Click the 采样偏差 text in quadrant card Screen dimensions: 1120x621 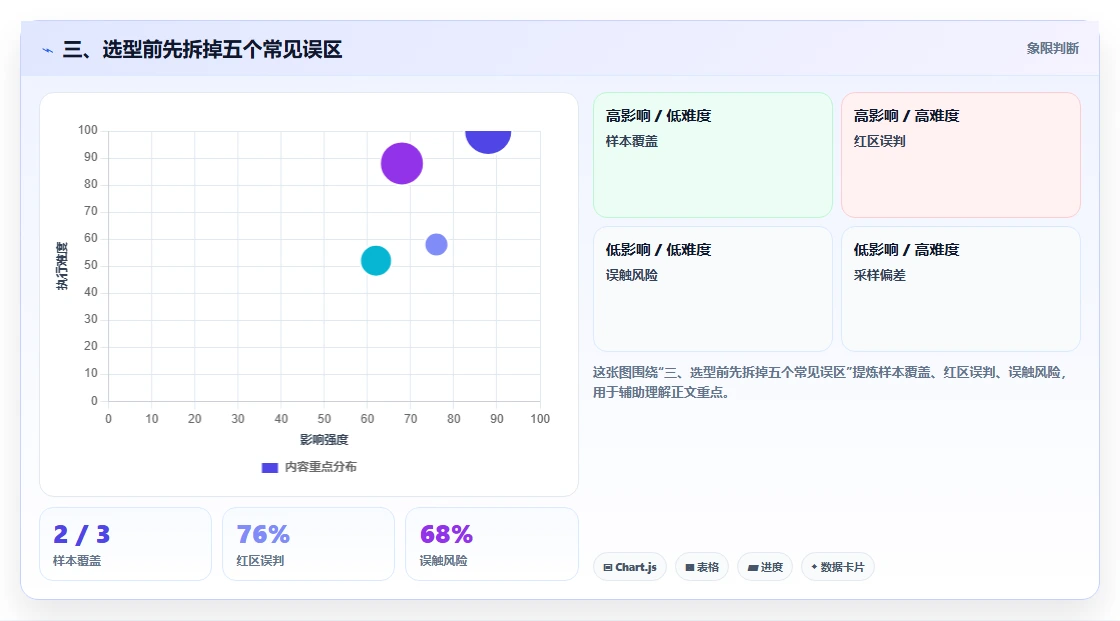pos(879,275)
